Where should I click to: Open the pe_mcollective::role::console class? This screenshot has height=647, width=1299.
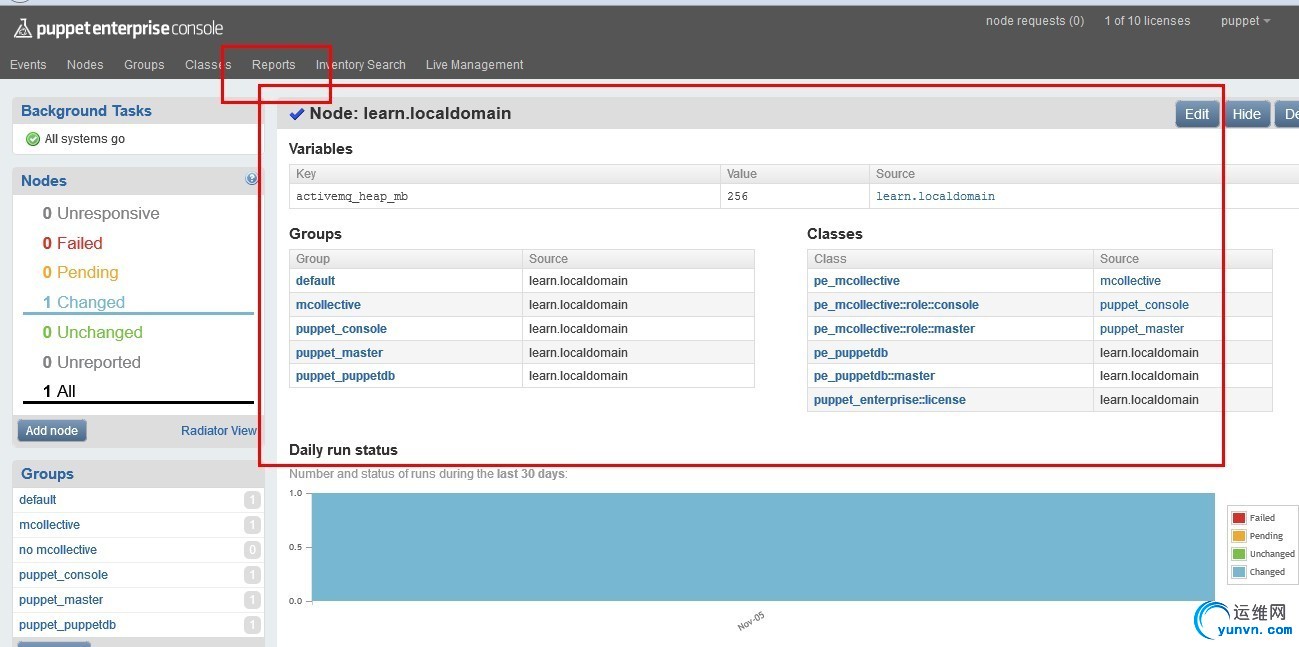tap(896, 305)
